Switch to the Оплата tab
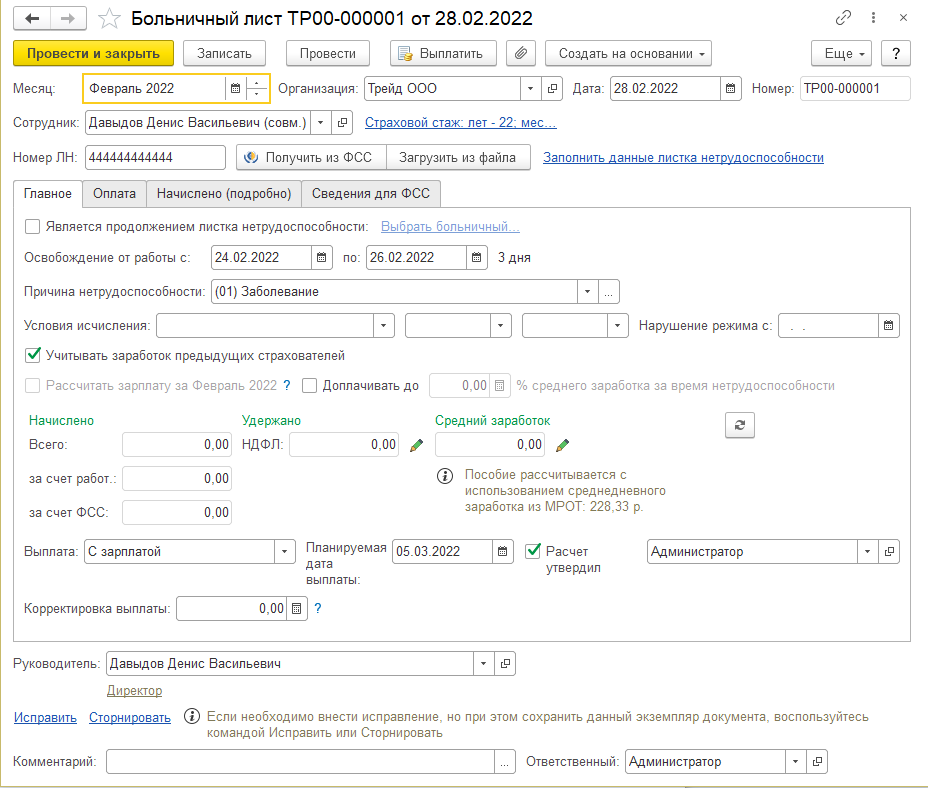This screenshot has height=788, width=928. point(114,194)
